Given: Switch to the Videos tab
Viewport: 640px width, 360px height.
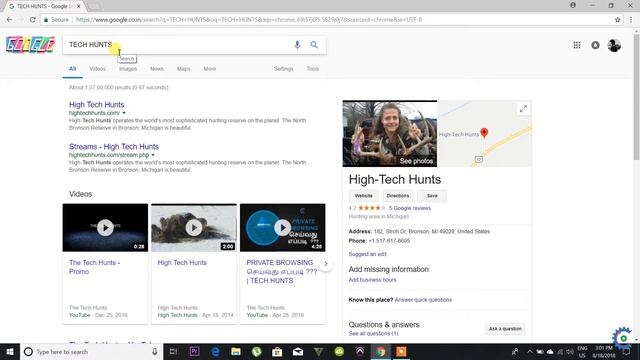Looking at the screenshot, I should (98, 69).
